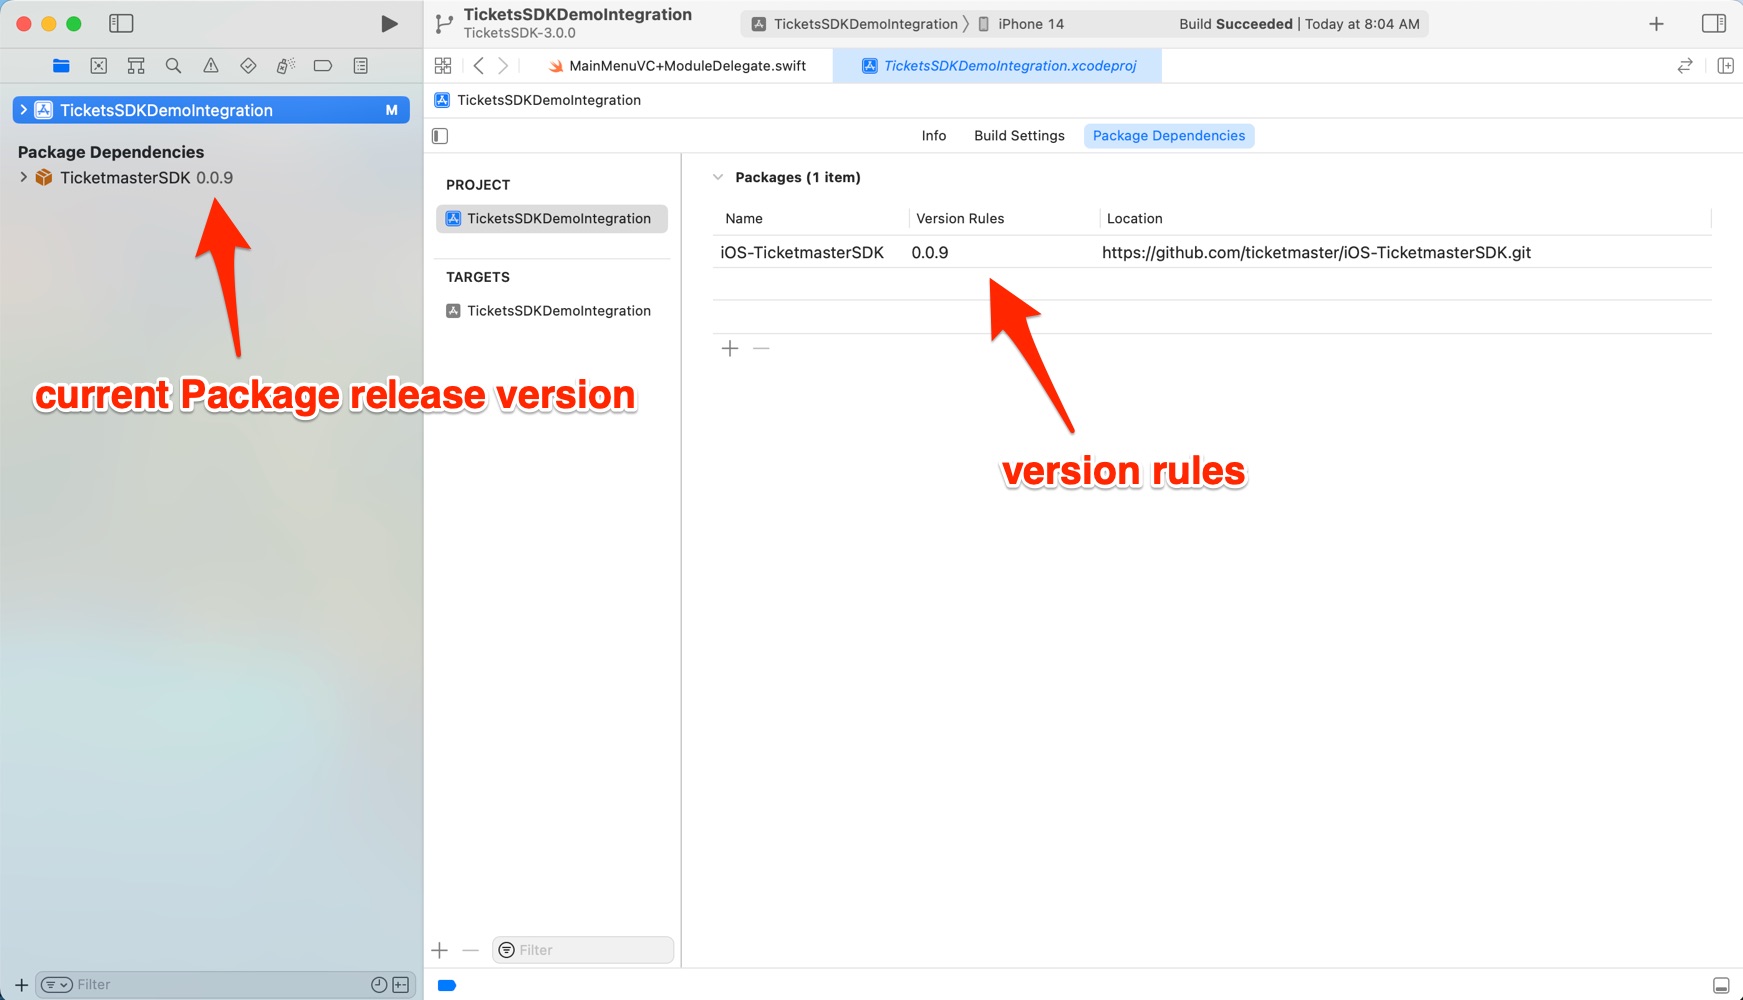Expand the TicketmasterSDK 0.0.9 package
Viewport: 1743px width, 1000px height.
point(23,177)
